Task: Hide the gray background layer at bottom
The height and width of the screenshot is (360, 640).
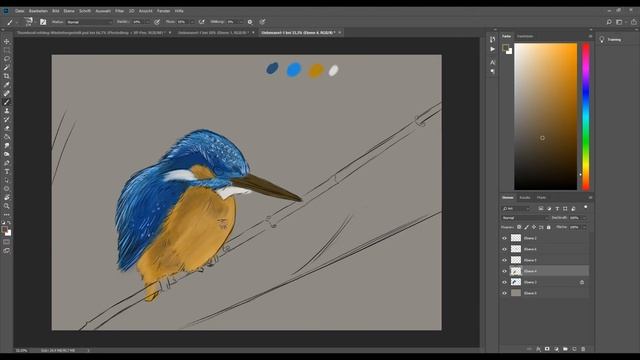Action: 504,293
